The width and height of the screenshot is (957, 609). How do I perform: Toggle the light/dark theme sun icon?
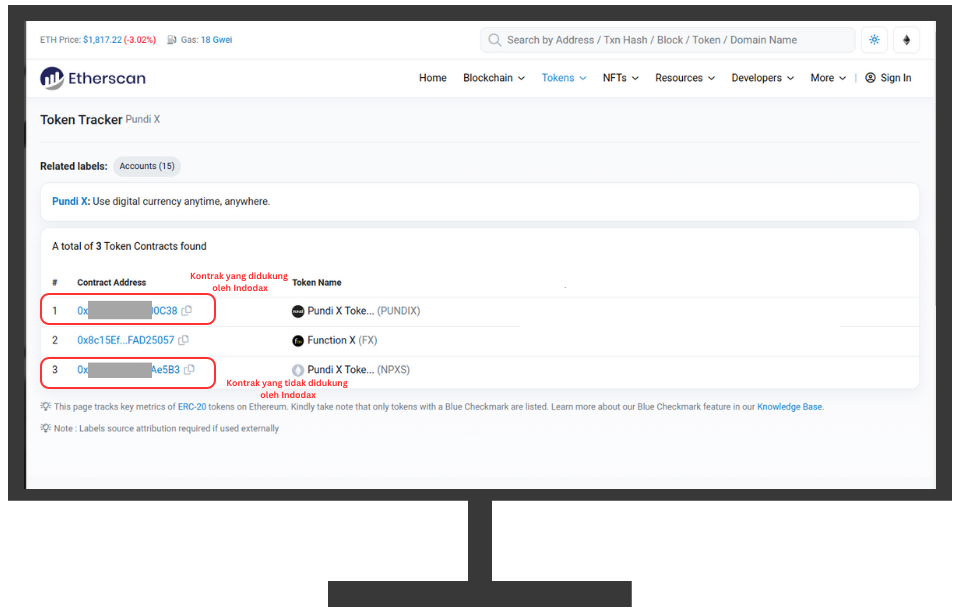coord(874,40)
